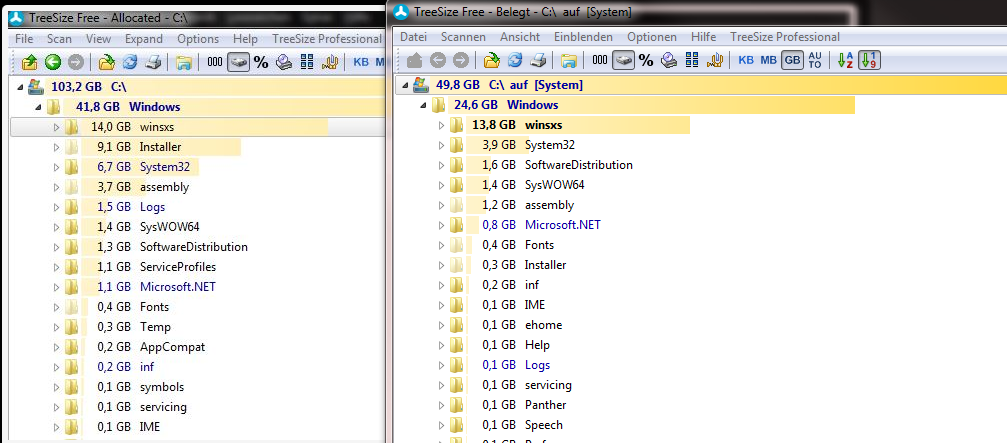Click the TreeSize app icon in Belegt title bar
The height and width of the screenshot is (443, 1007).
coord(401,12)
